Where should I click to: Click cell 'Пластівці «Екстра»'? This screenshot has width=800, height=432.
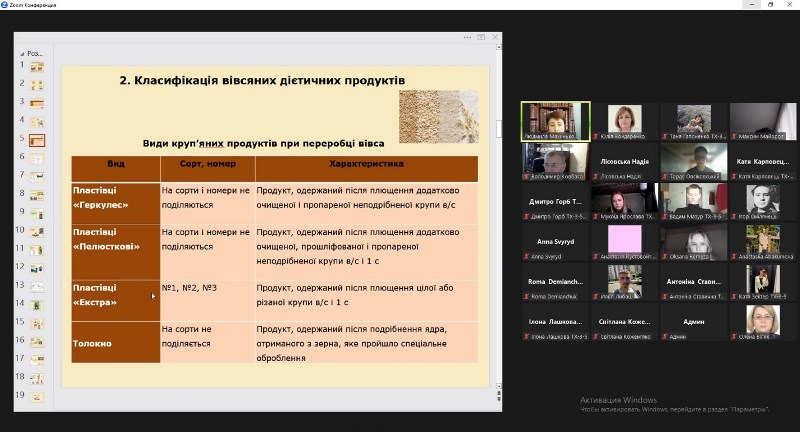coord(116,300)
